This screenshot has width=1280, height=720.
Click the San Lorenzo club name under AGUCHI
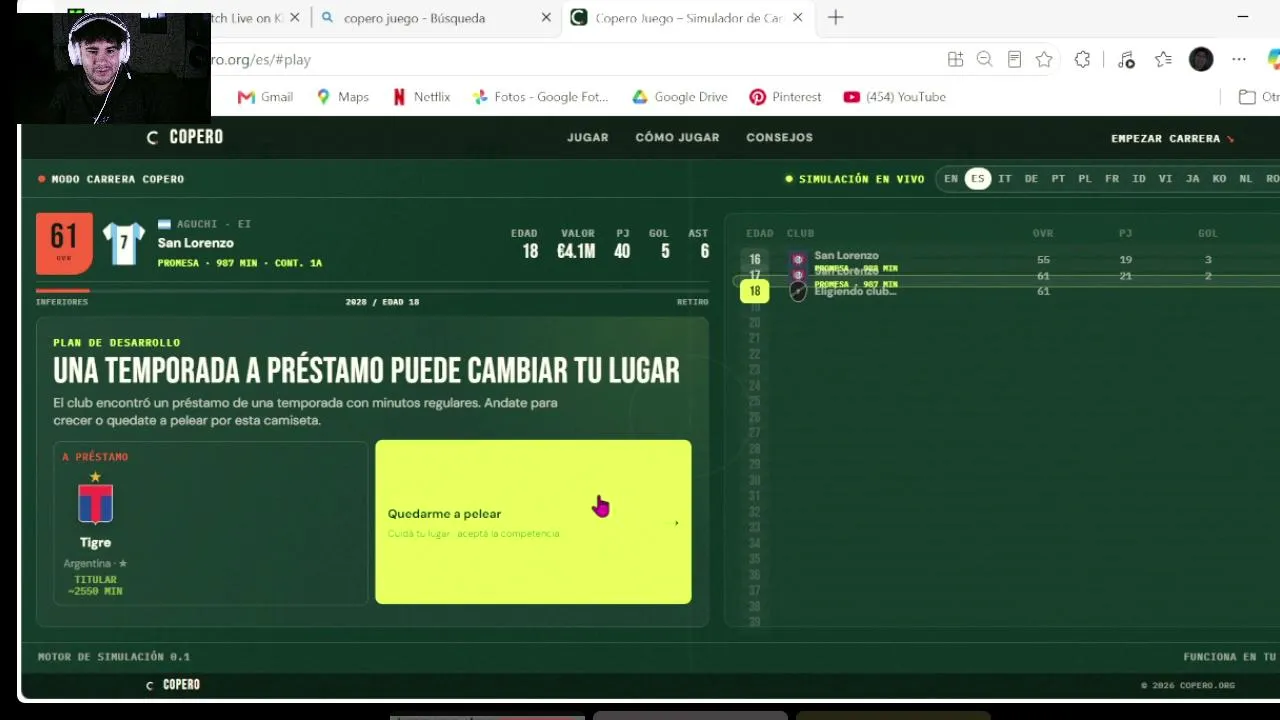[196, 243]
